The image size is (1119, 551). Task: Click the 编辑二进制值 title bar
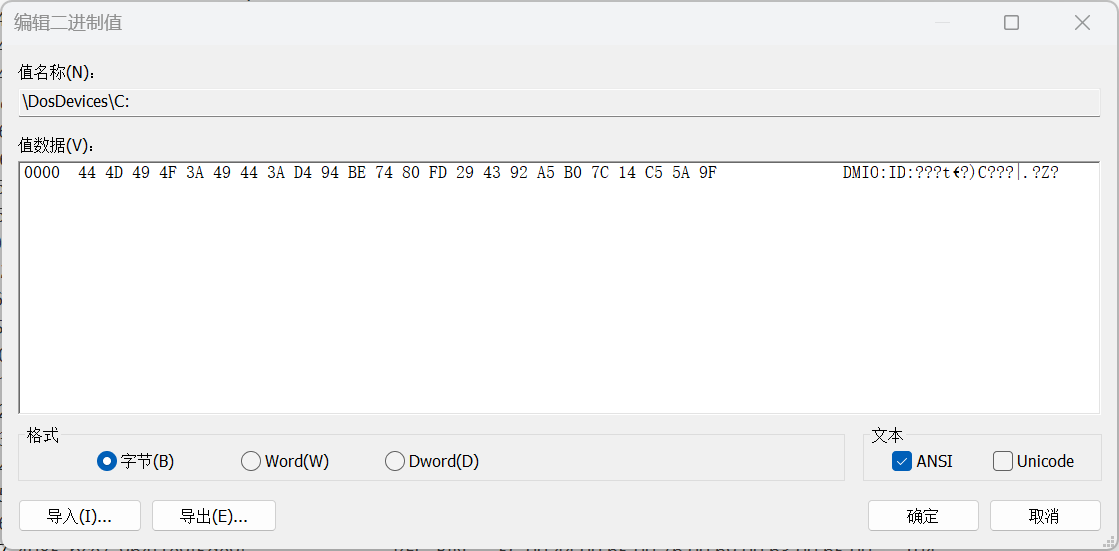point(400,22)
